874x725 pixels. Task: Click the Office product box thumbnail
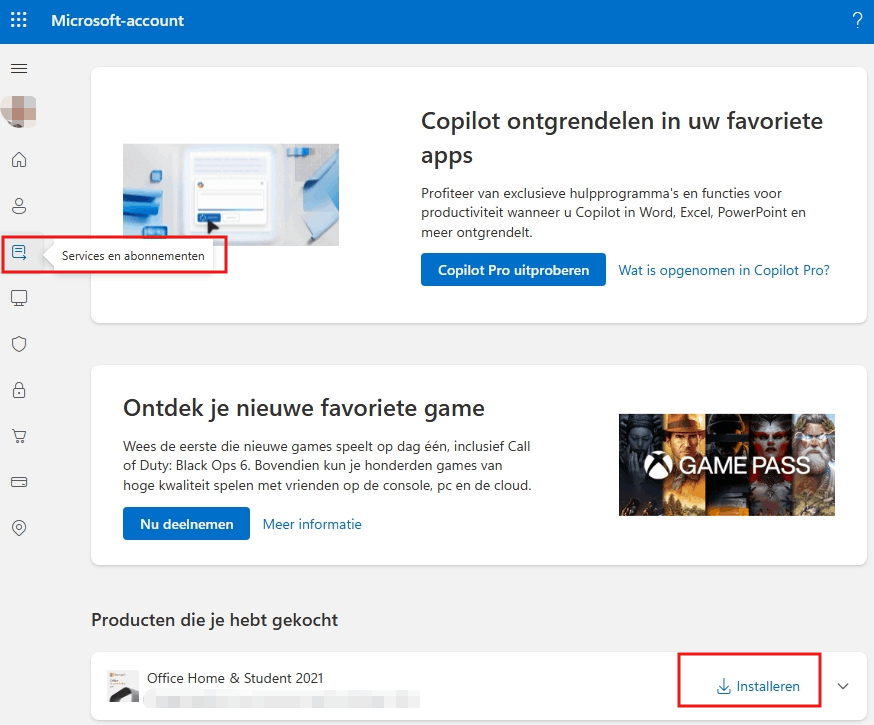[x=123, y=686]
